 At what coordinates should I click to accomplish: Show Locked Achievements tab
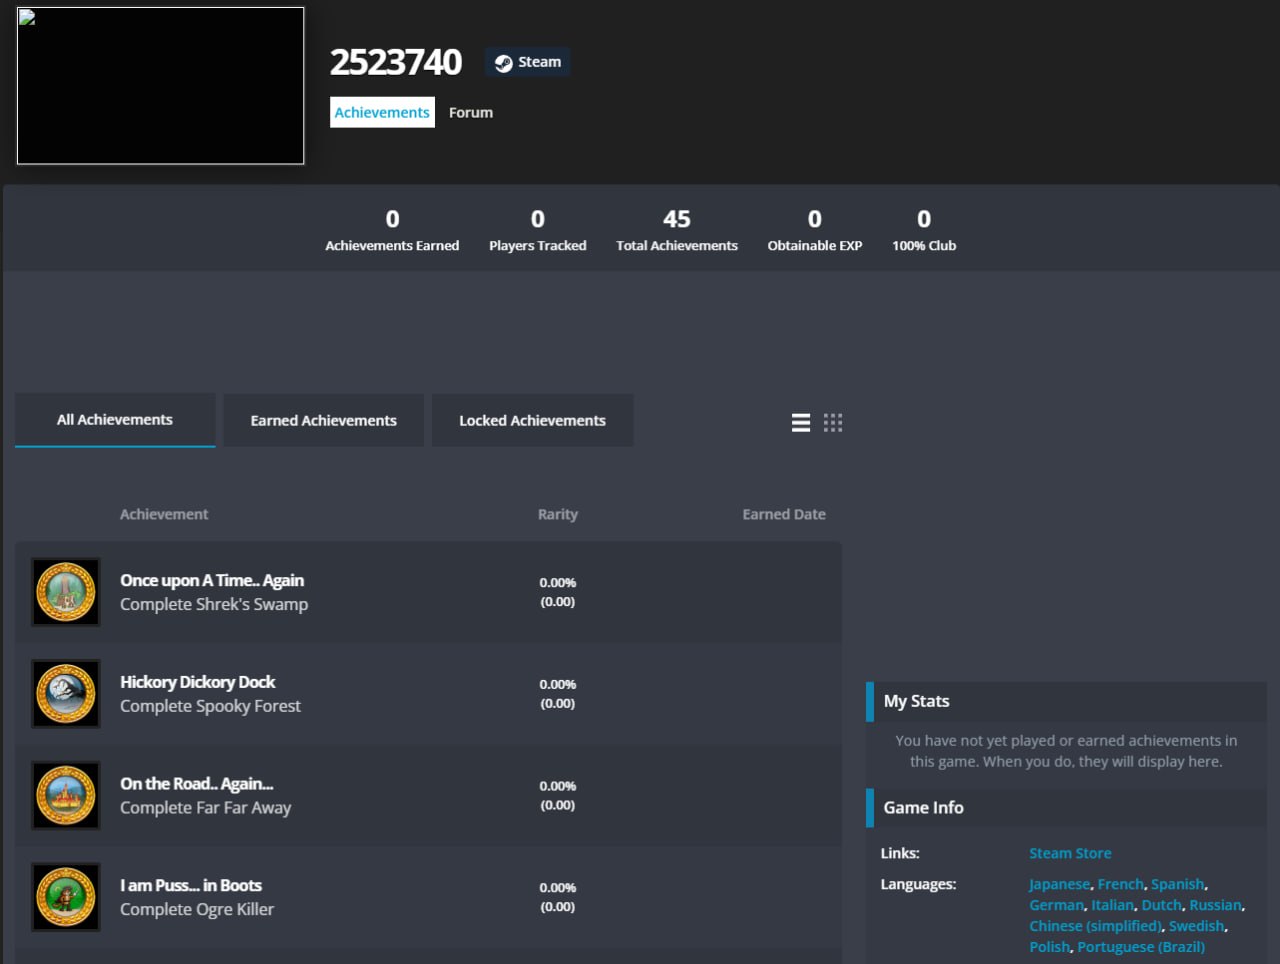(533, 420)
